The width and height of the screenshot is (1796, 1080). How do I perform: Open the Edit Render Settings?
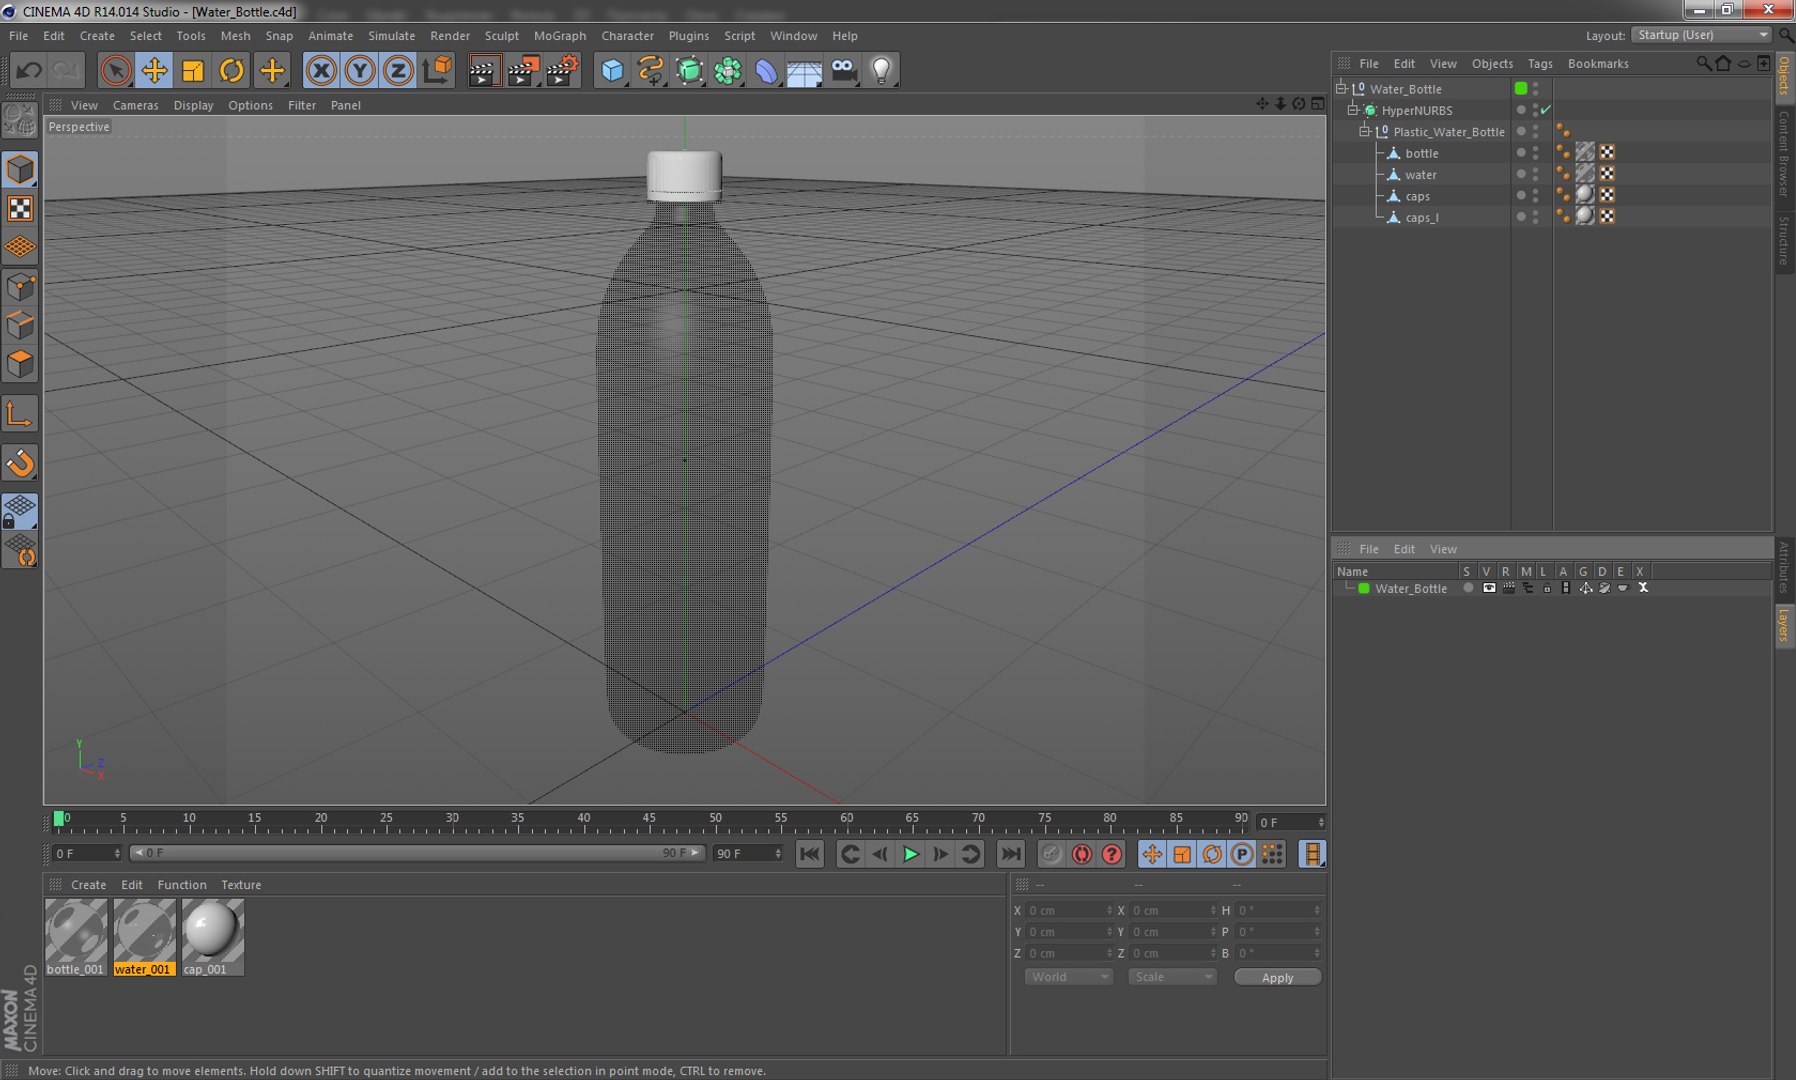click(x=563, y=70)
